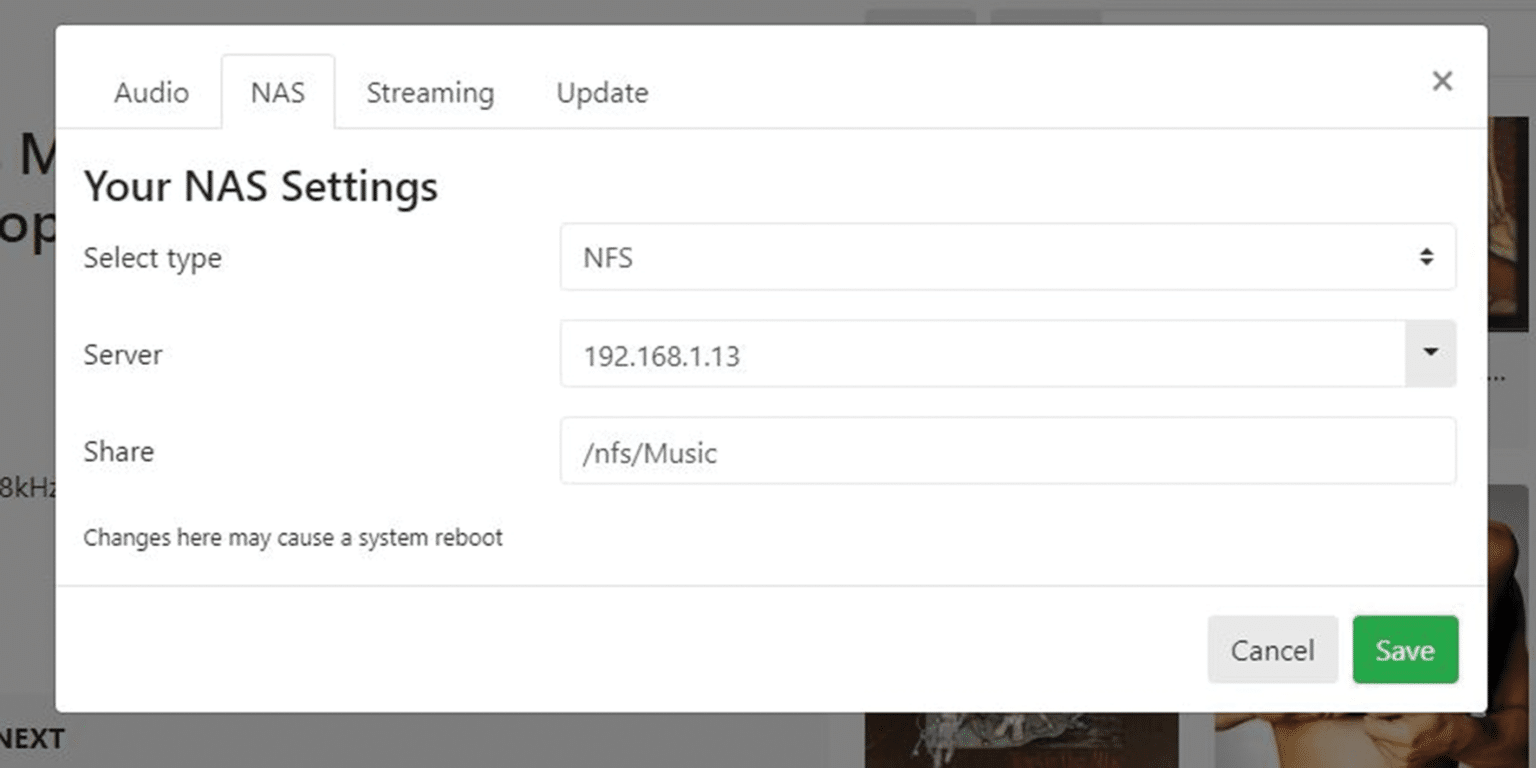Viewport: 1536px width, 768px height.
Task: Go to the Update tab
Action: 602,93
